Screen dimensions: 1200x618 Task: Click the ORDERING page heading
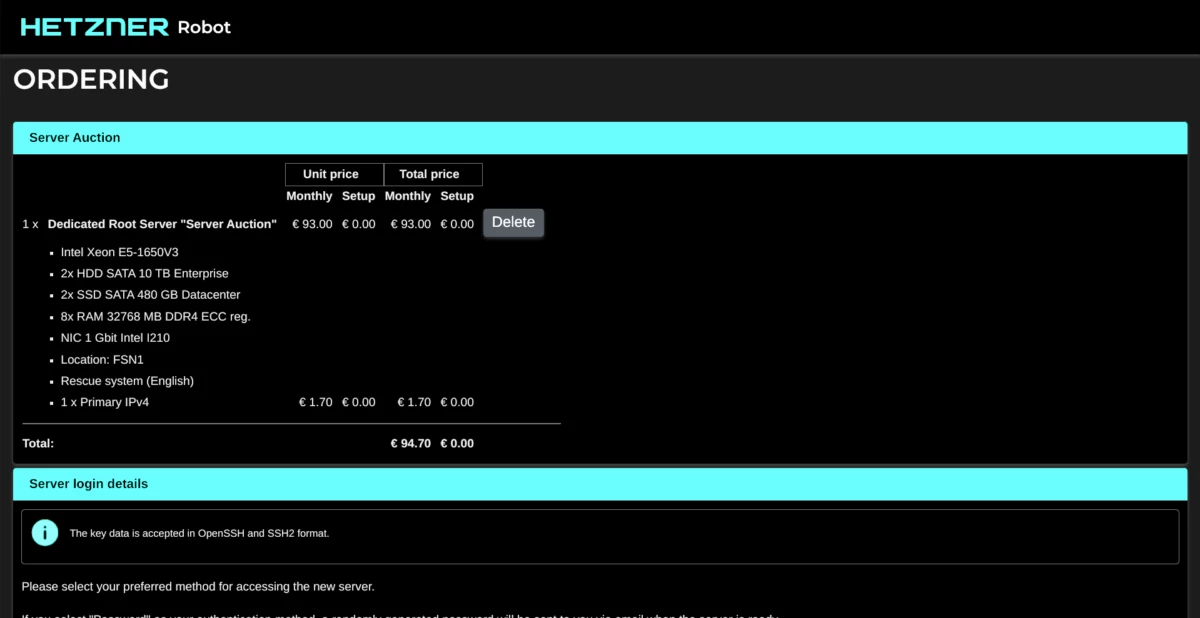point(91,80)
